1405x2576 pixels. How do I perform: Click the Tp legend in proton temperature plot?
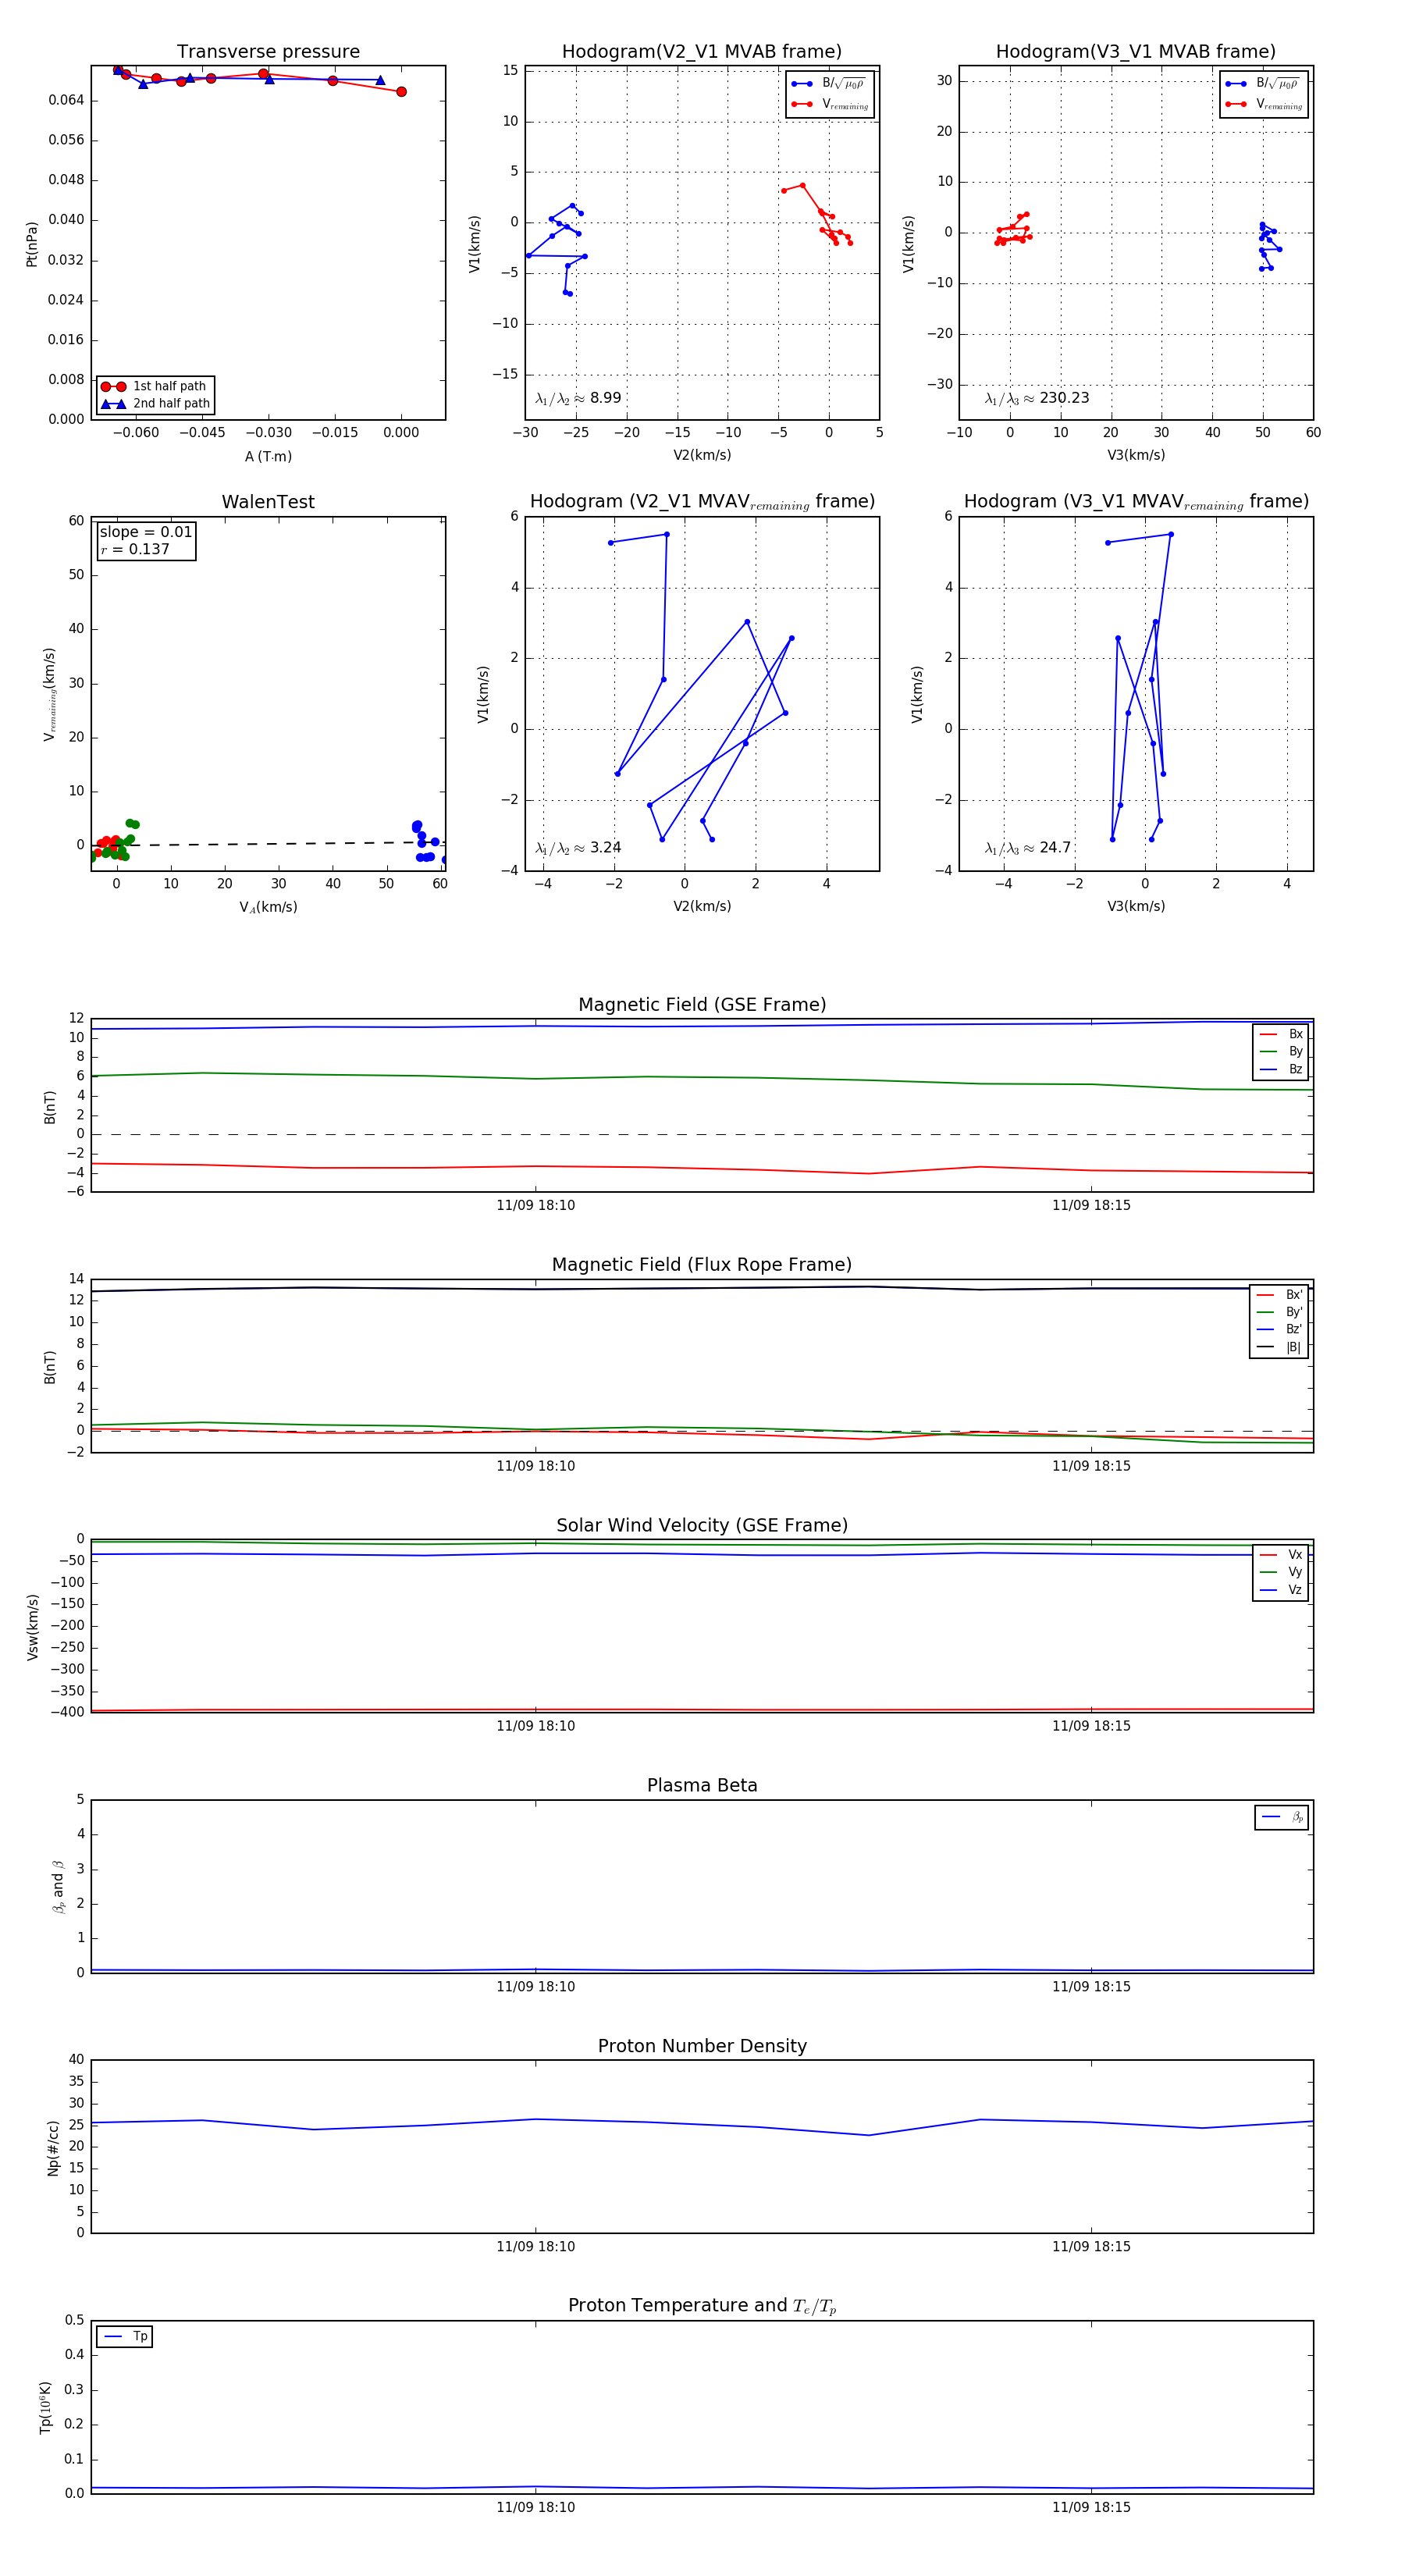pos(125,2337)
